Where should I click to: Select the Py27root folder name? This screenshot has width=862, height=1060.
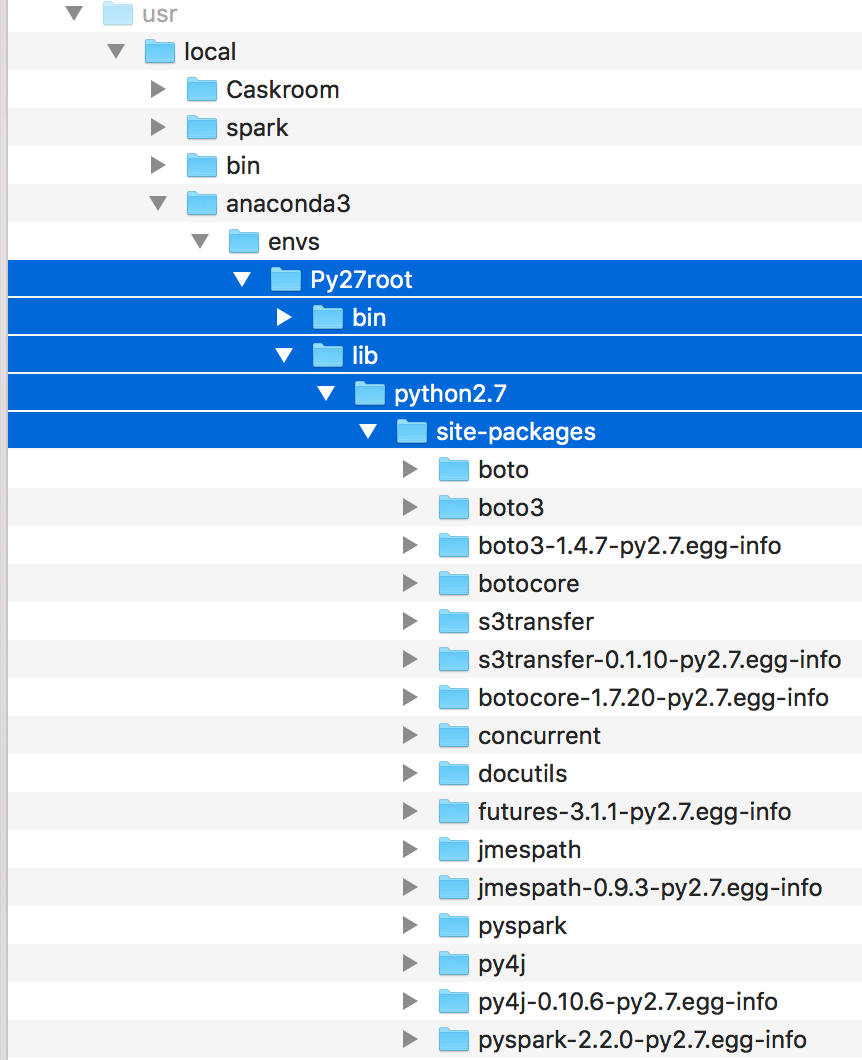361,280
